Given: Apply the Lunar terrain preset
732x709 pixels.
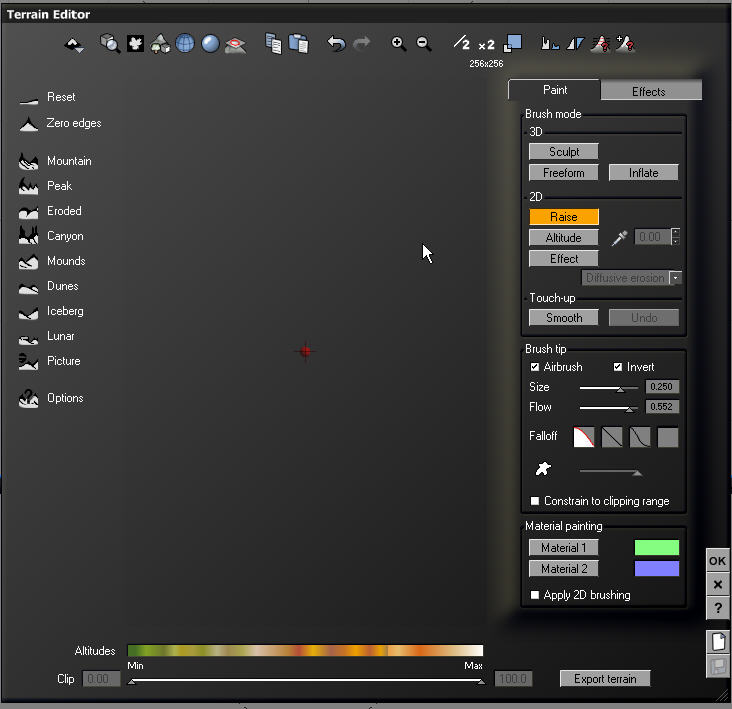Looking at the screenshot, I should tap(46, 337).
